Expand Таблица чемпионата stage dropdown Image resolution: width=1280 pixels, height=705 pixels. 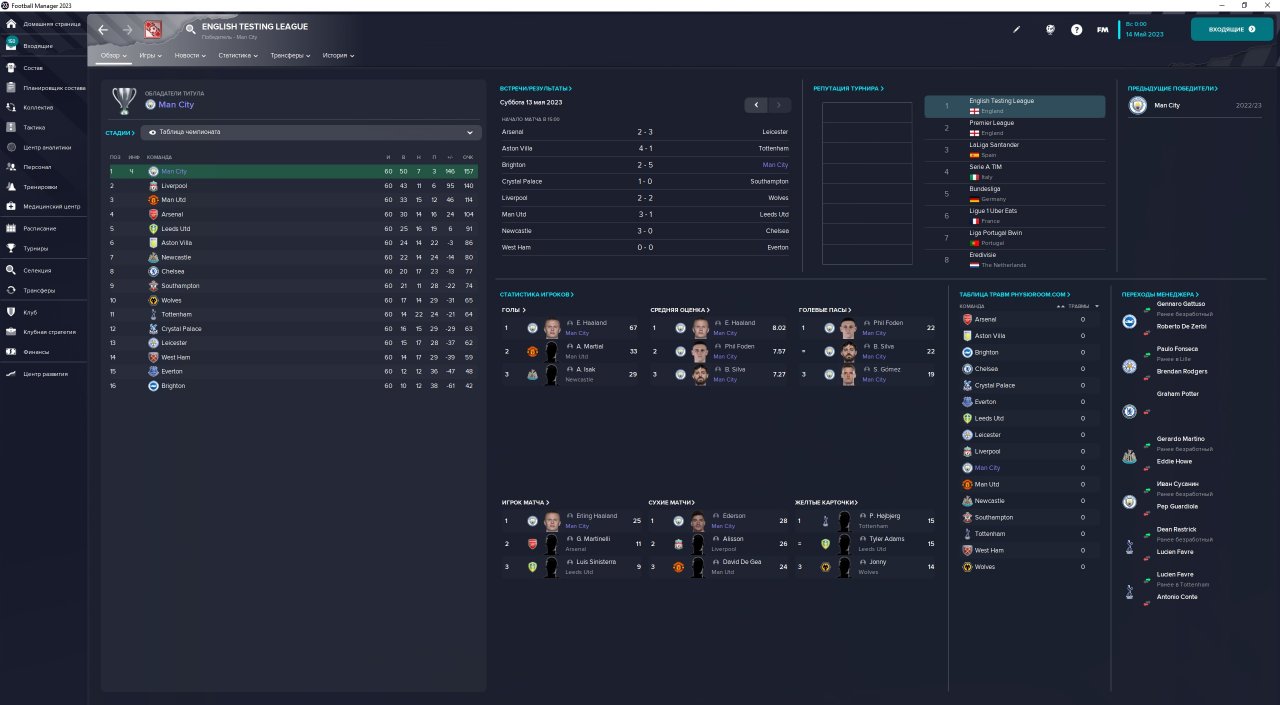point(311,132)
